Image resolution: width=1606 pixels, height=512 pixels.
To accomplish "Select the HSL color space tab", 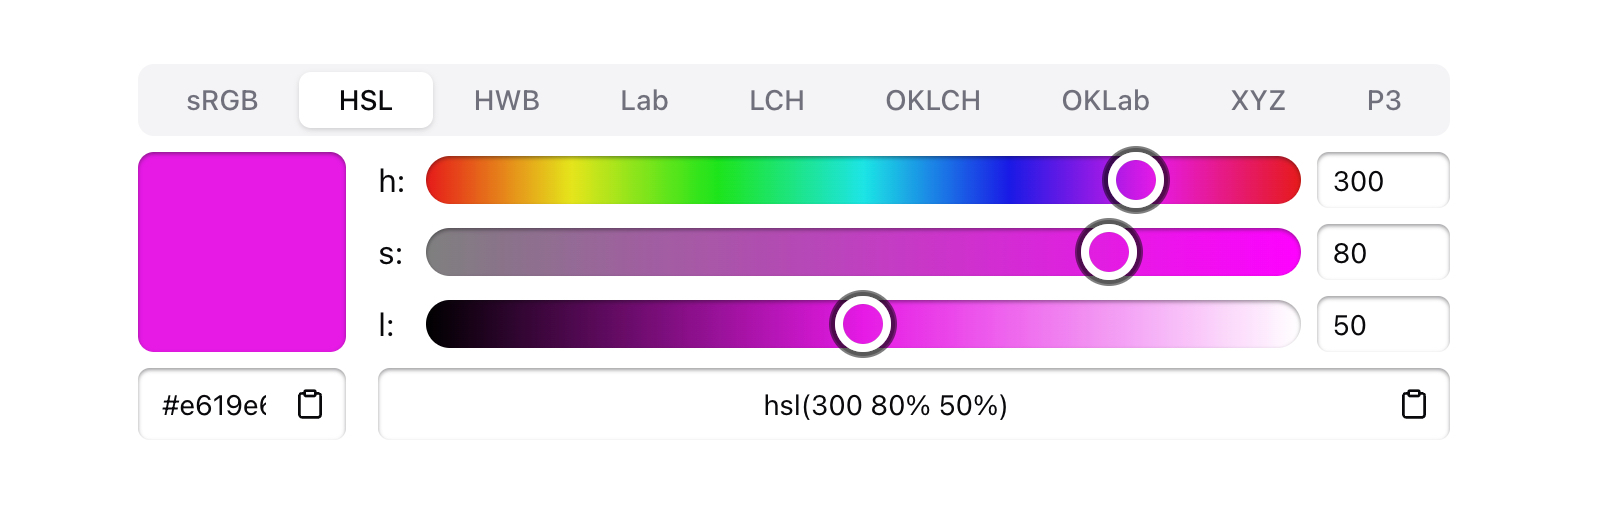I will pos(366,100).
